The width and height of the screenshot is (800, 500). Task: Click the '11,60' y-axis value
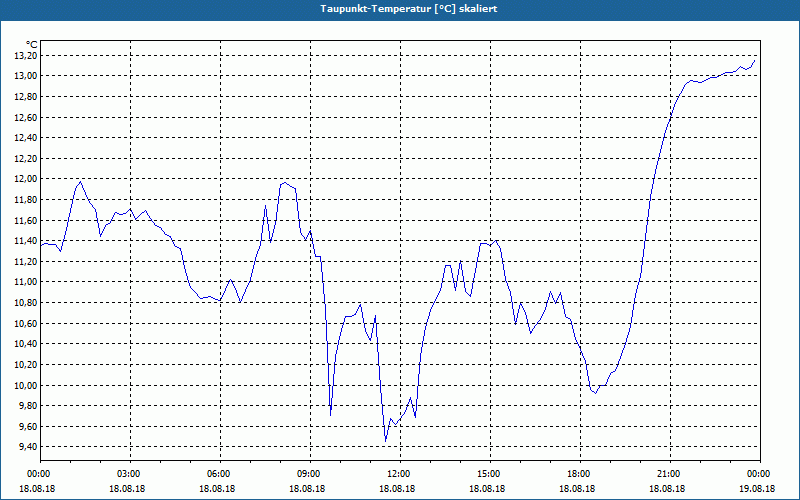pos(26,220)
